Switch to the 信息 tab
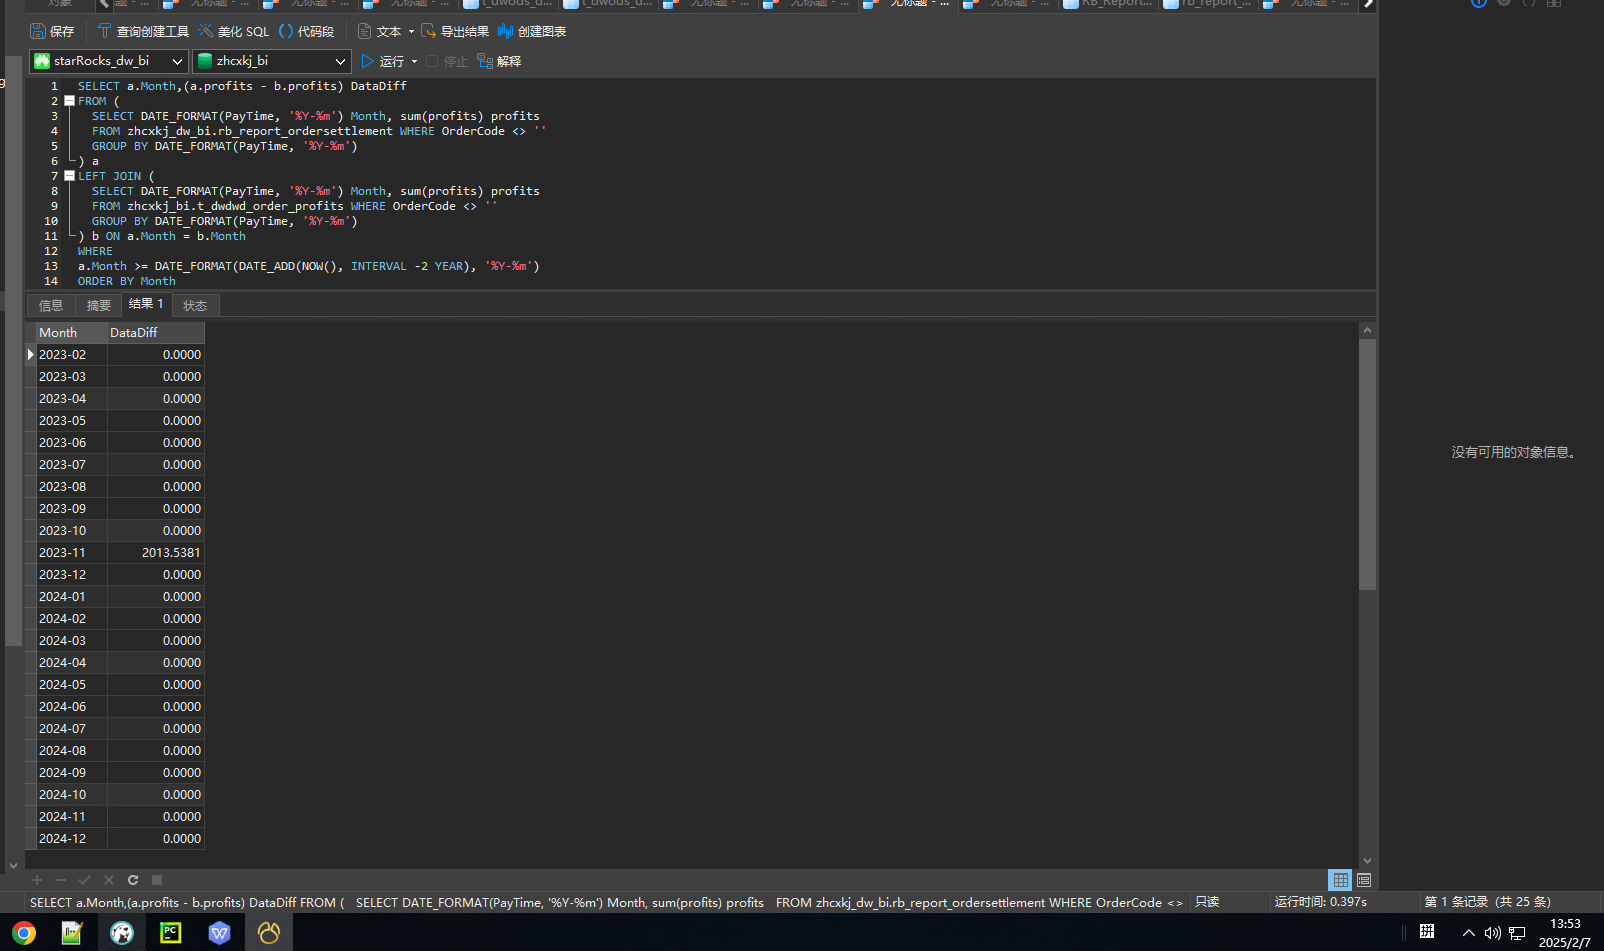The height and width of the screenshot is (951, 1604). [x=51, y=305]
